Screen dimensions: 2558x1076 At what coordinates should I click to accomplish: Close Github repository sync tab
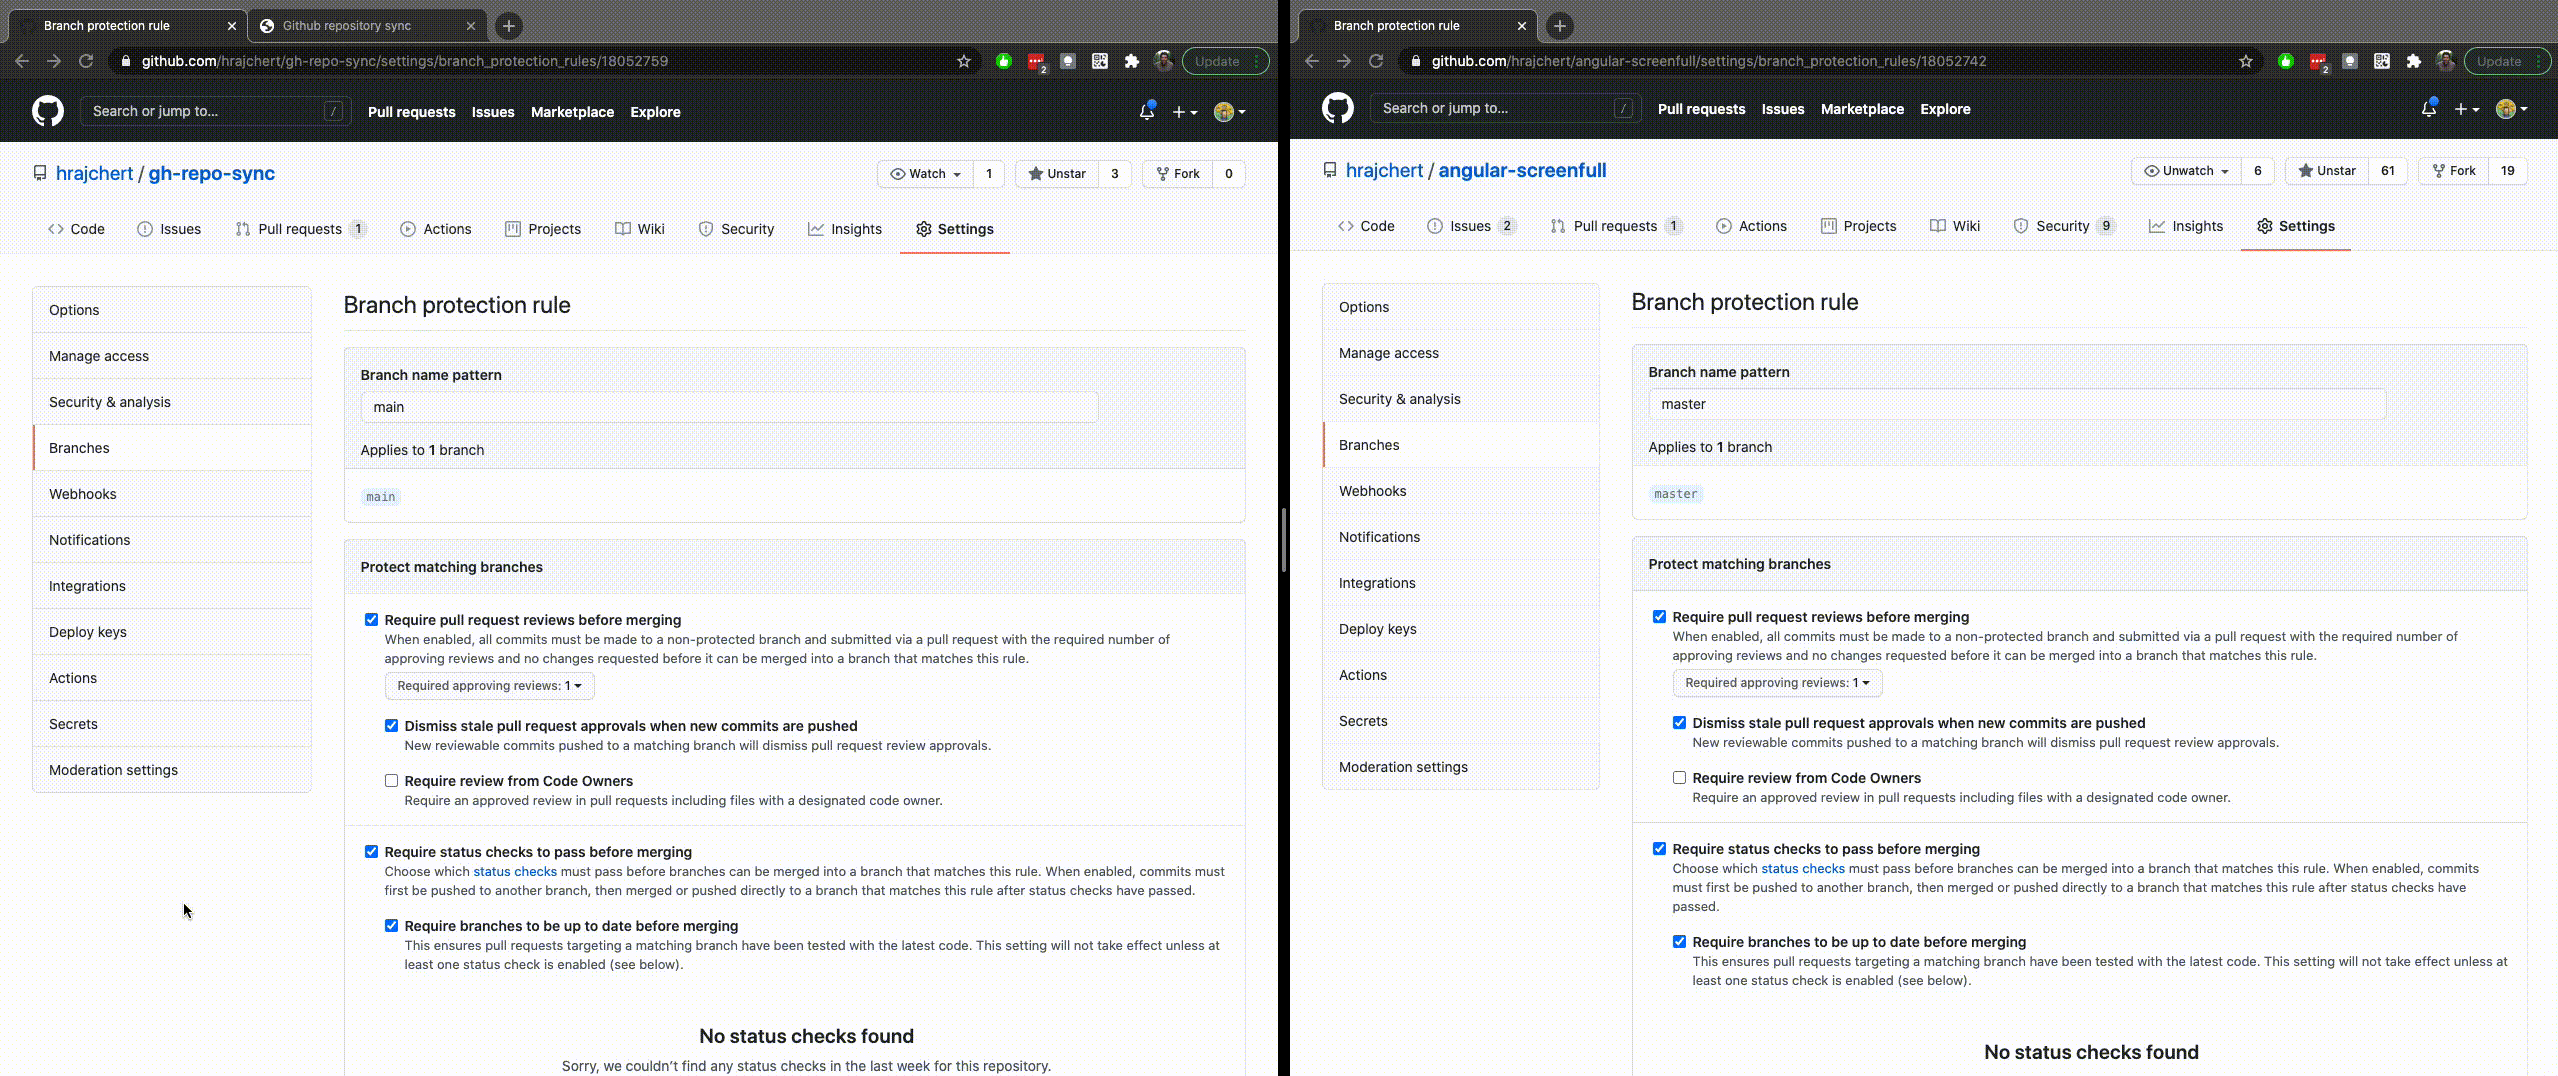pos(471,26)
